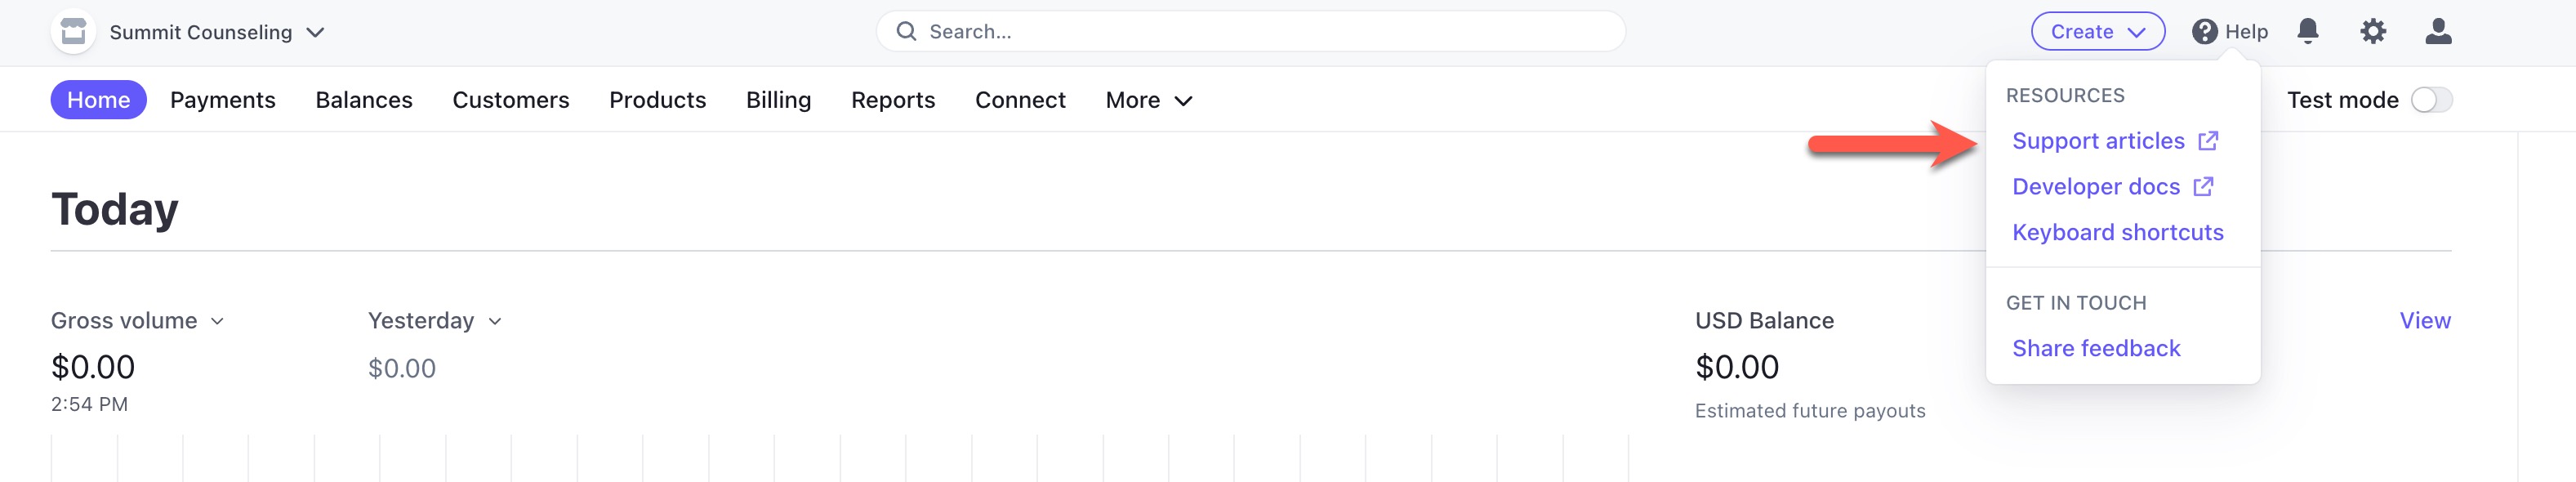
Task: Click external link icon beside Developer docs
Action: 2203,187
